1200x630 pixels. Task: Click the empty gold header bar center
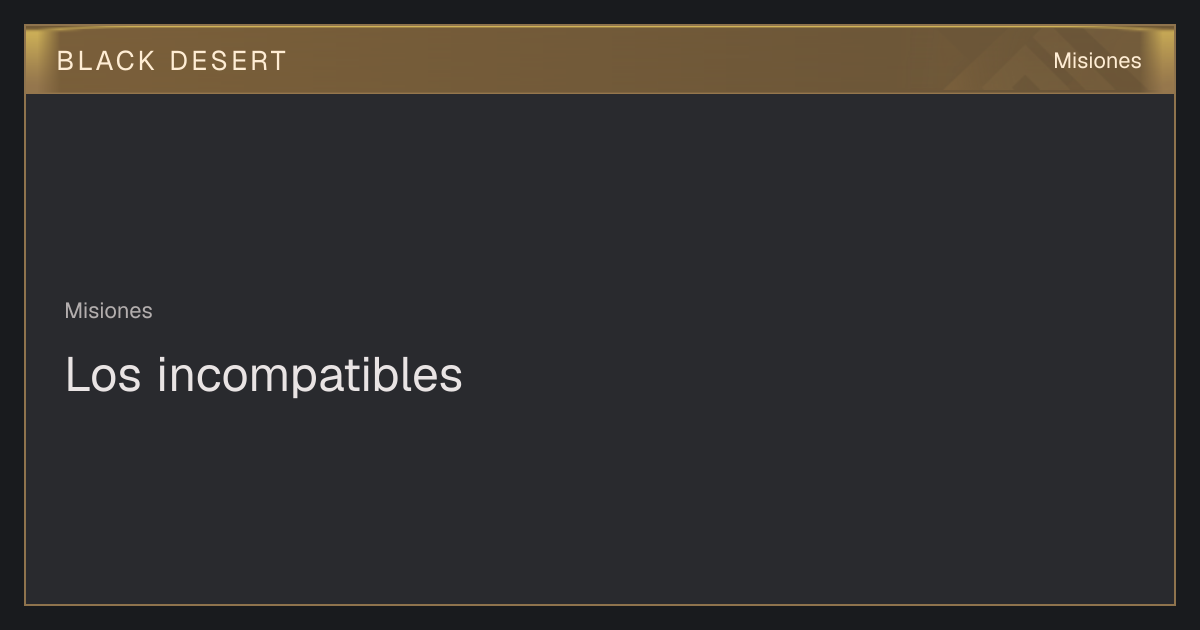tap(600, 60)
